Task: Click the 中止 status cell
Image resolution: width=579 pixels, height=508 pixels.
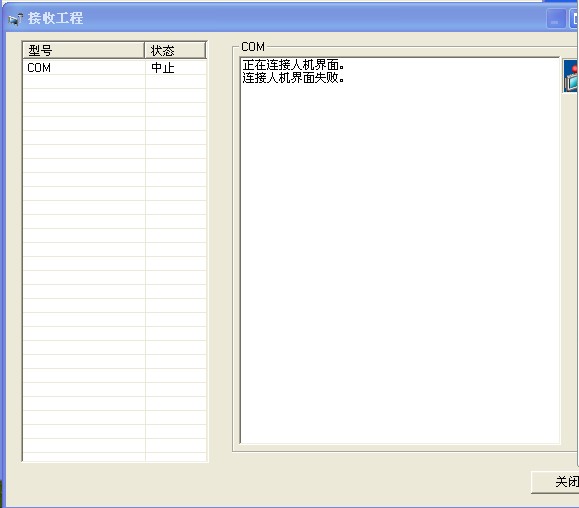Action: click(x=163, y=68)
